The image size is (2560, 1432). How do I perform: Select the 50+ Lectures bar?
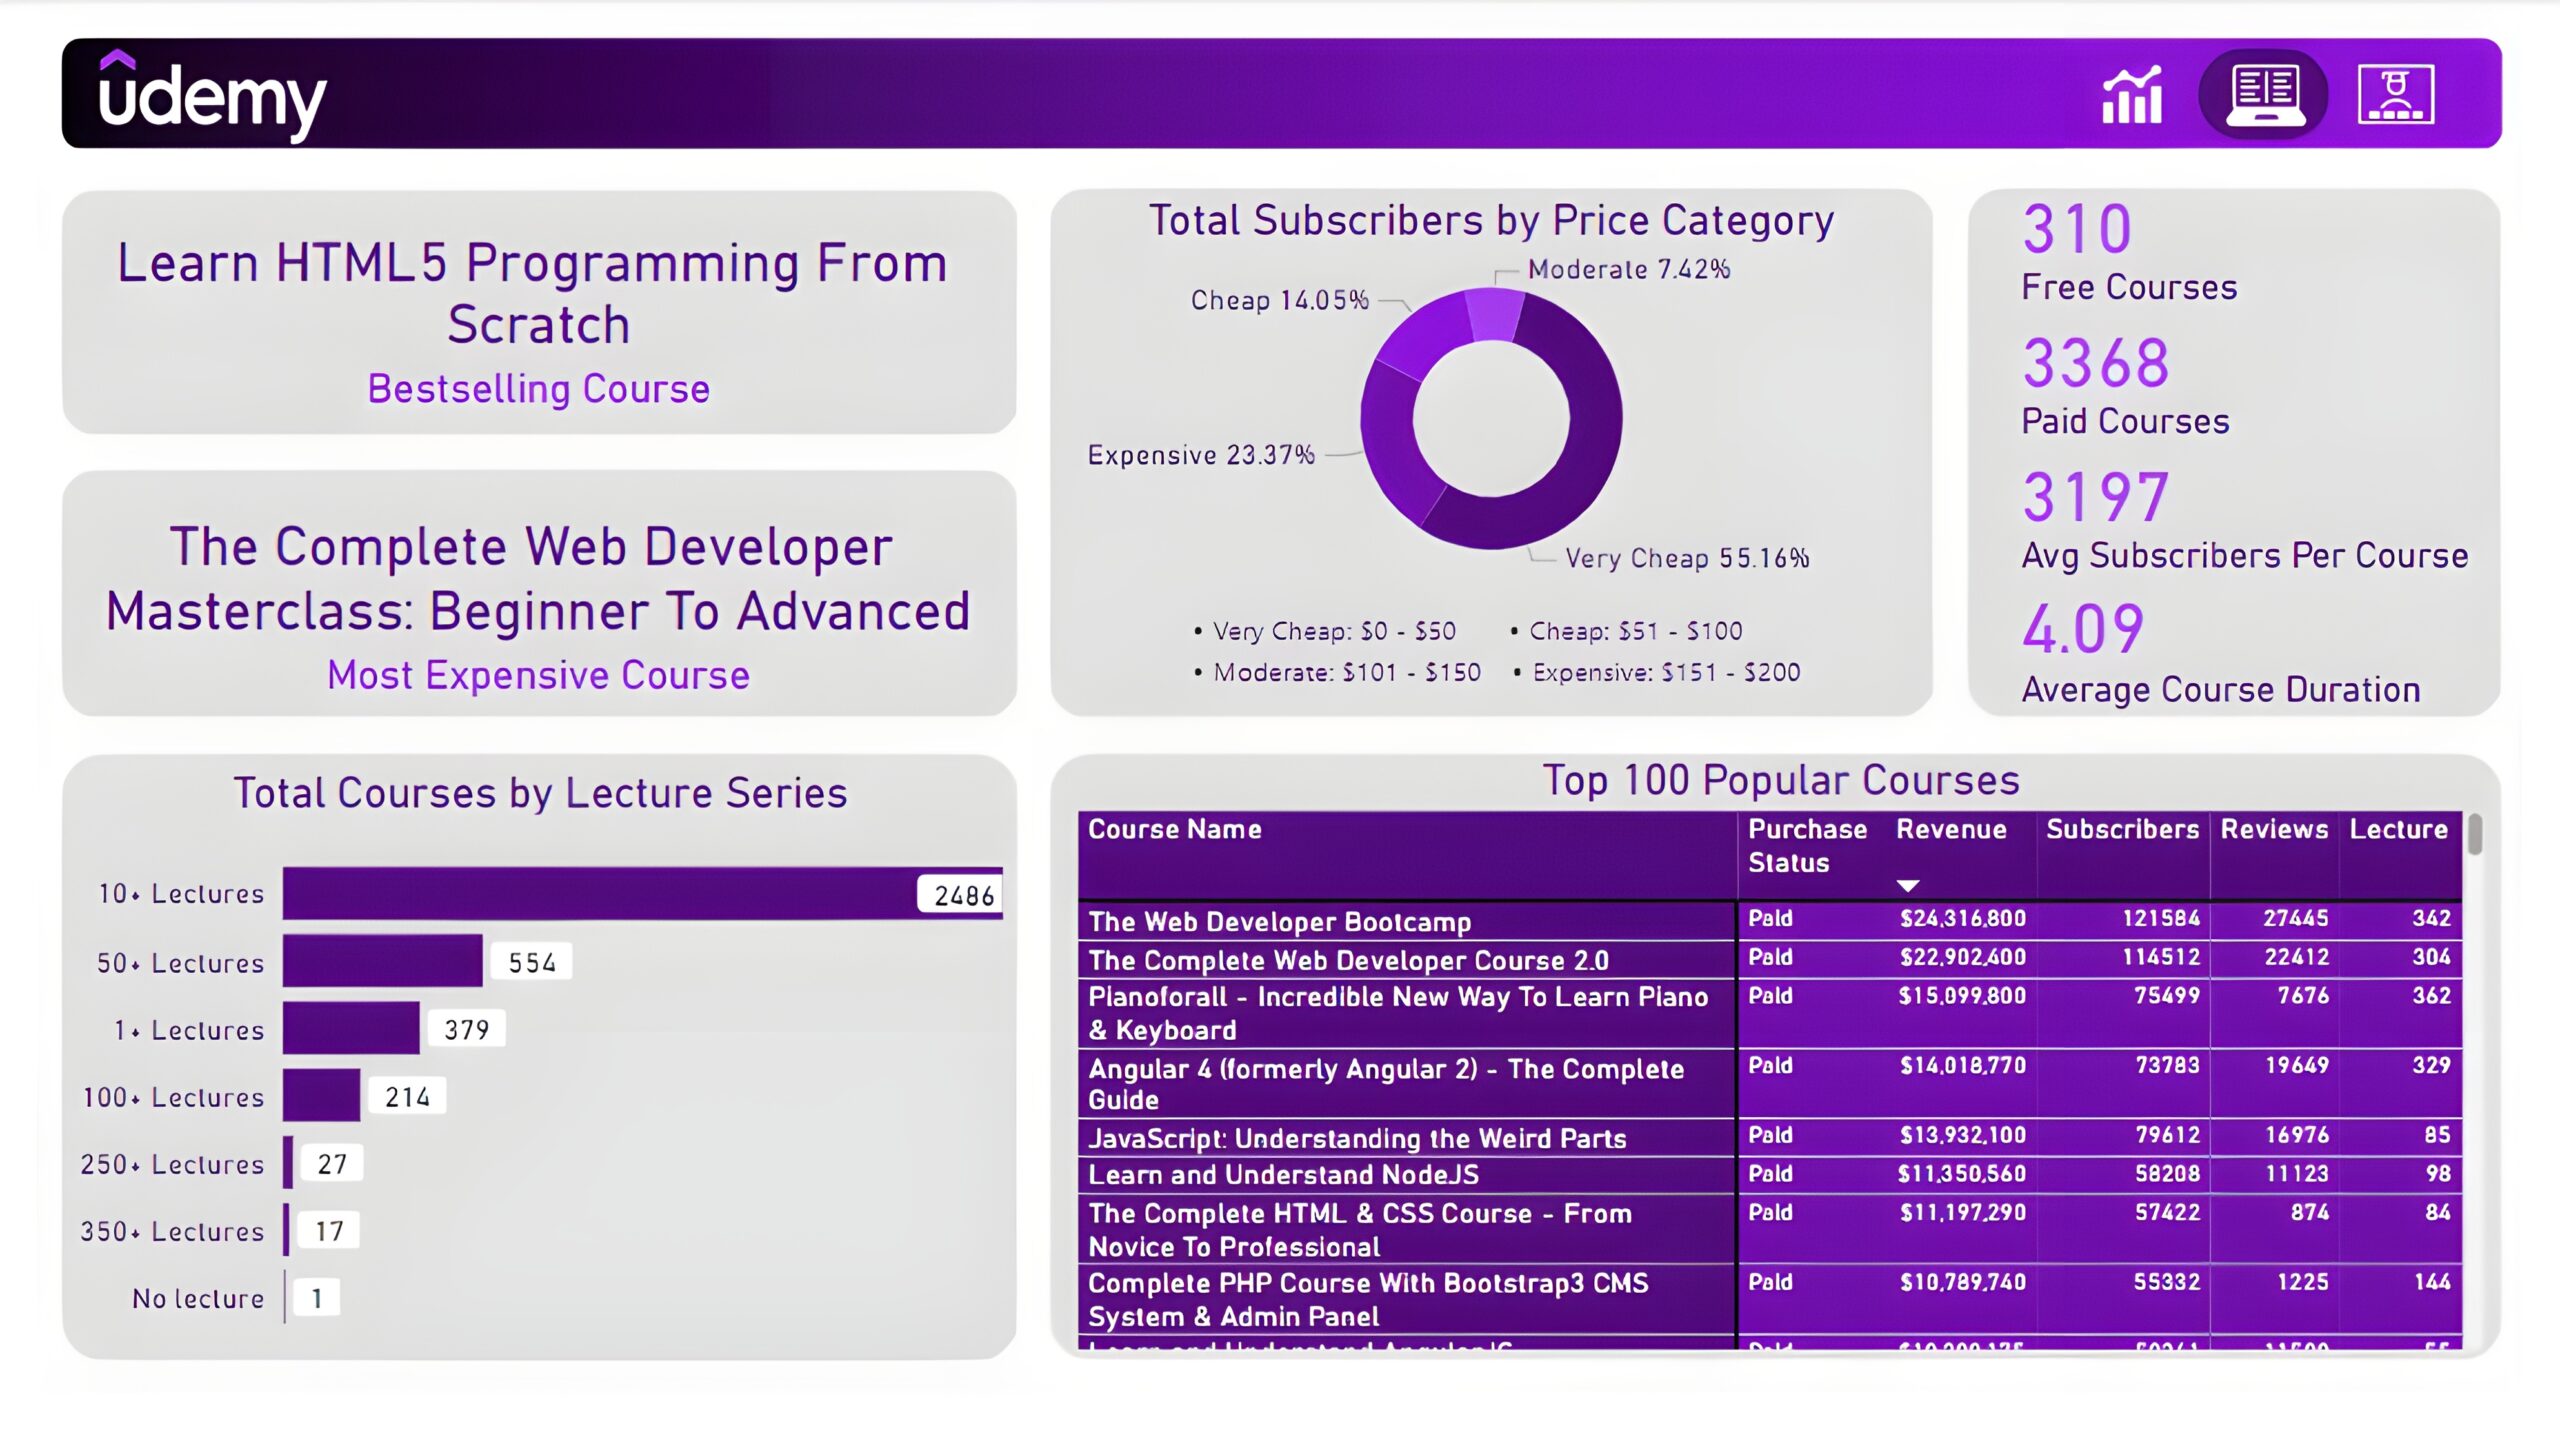point(382,961)
